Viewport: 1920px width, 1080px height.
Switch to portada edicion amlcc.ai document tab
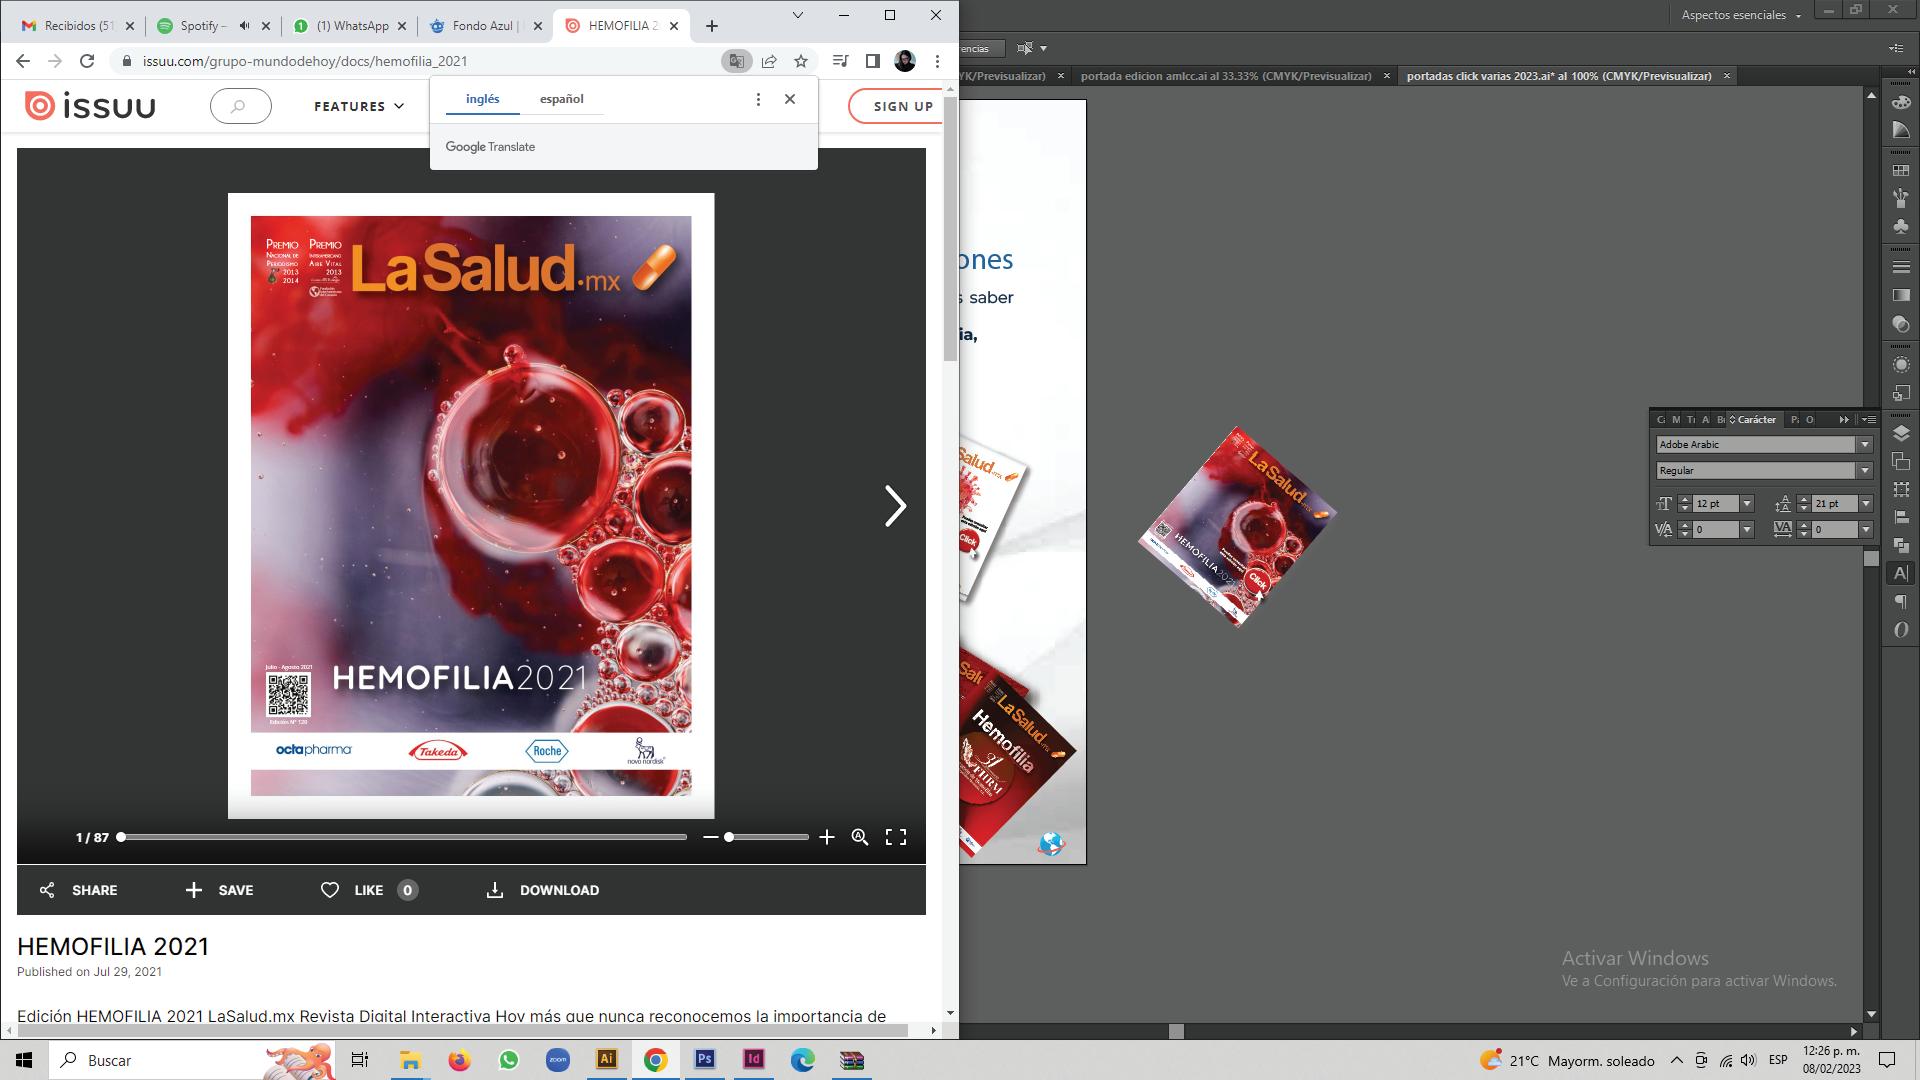click(x=1225, y=76)
